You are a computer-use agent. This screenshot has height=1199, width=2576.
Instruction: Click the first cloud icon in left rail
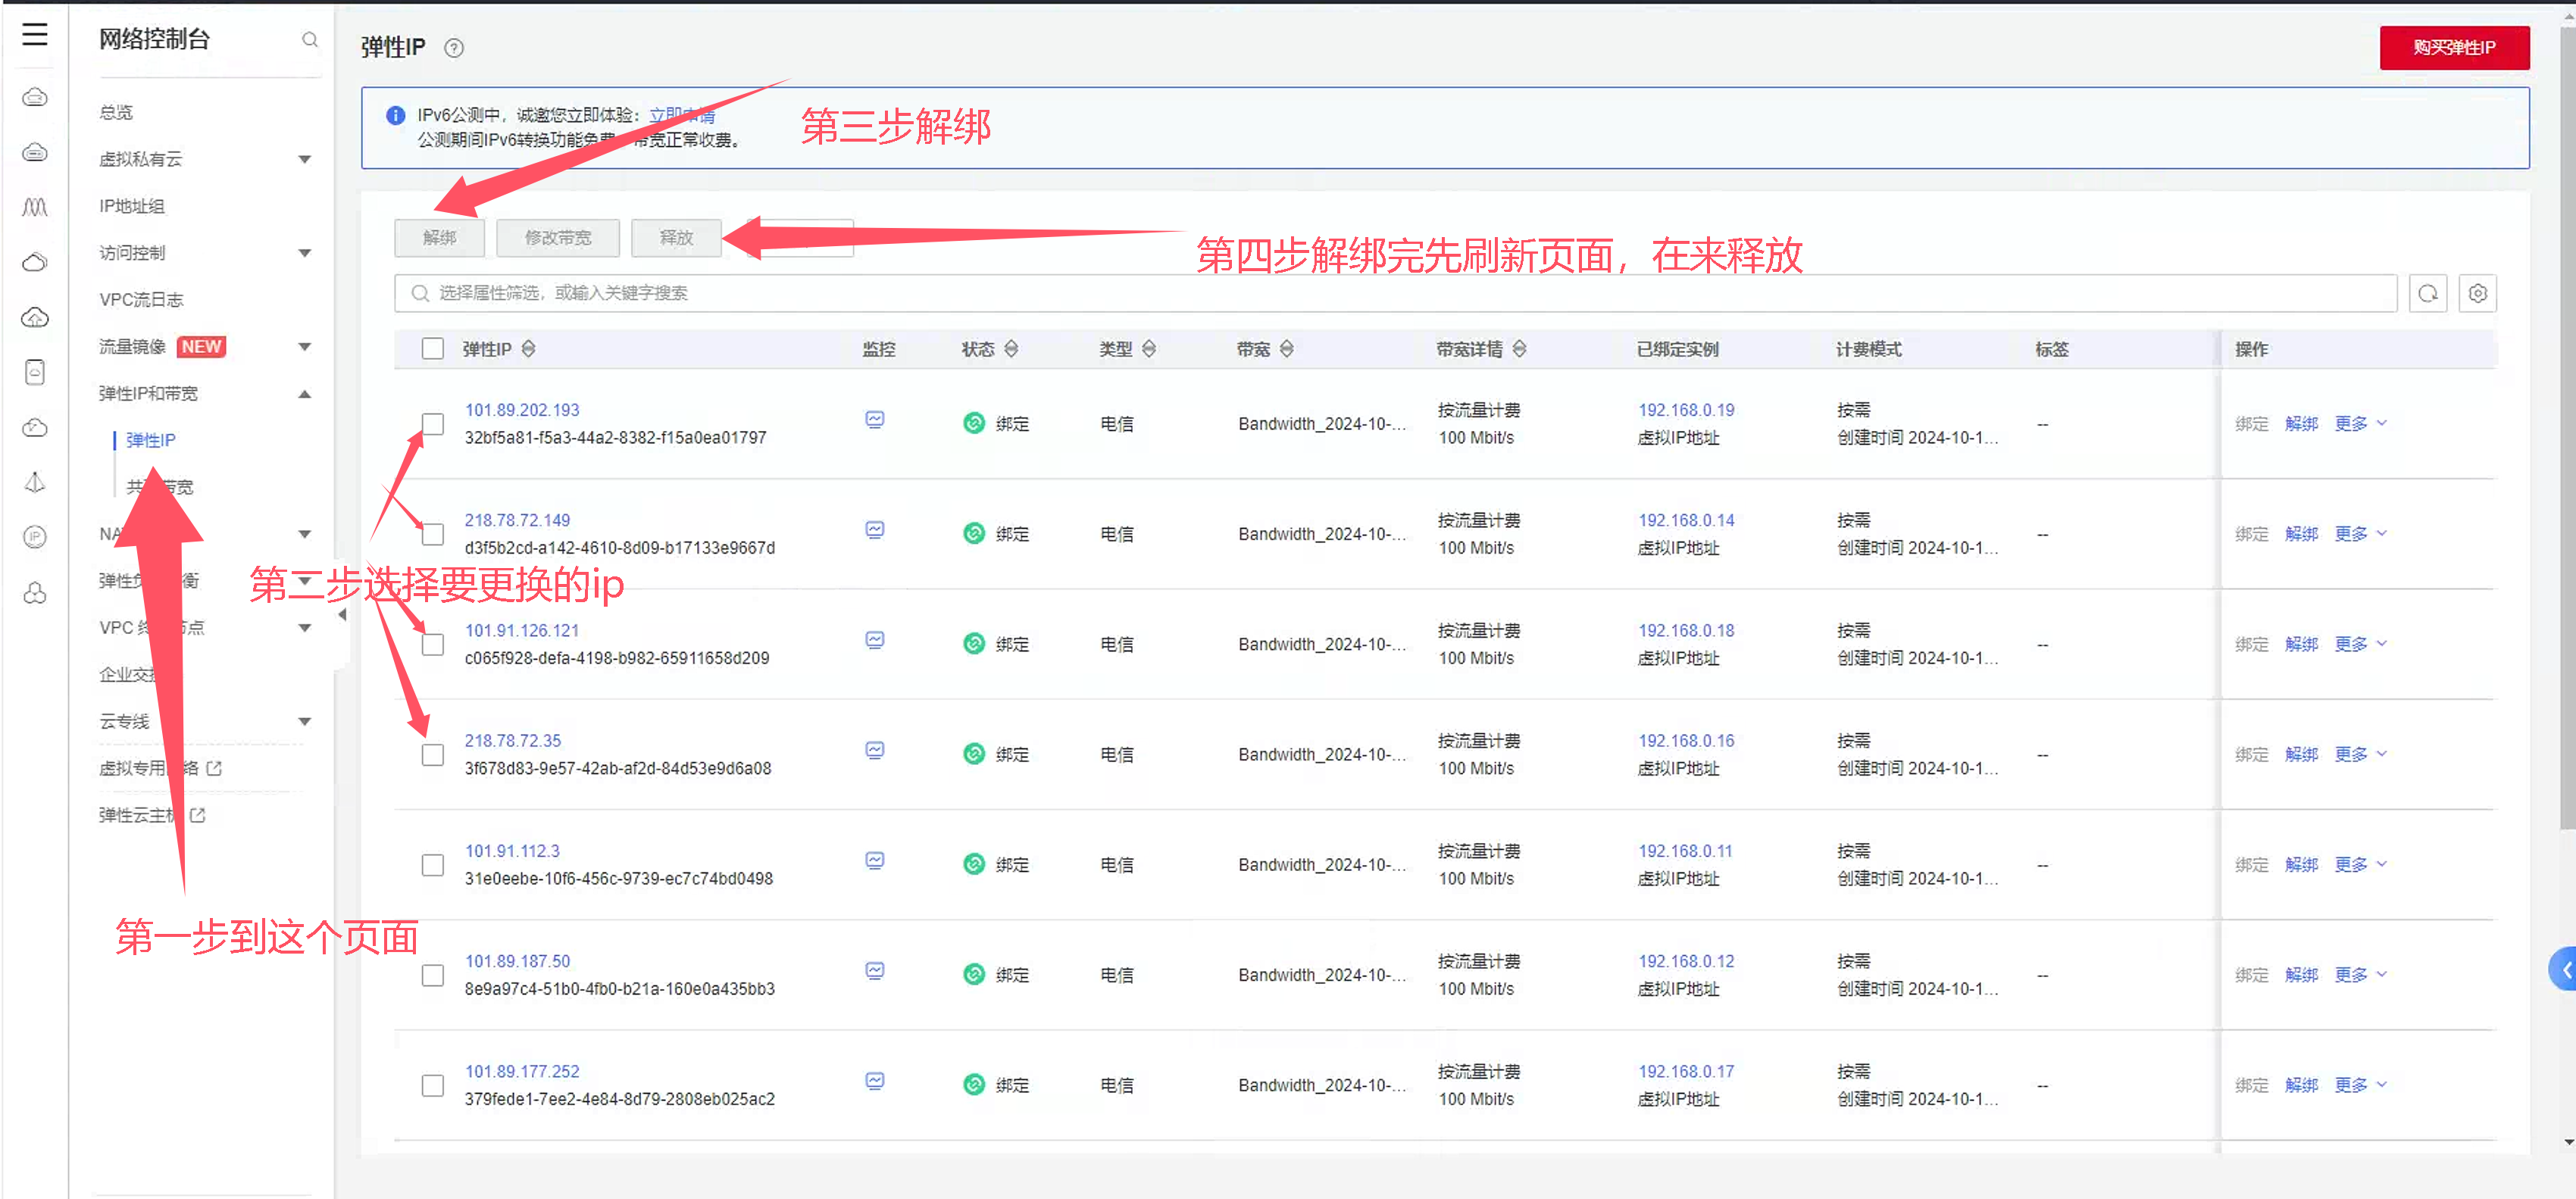point(35,97)
